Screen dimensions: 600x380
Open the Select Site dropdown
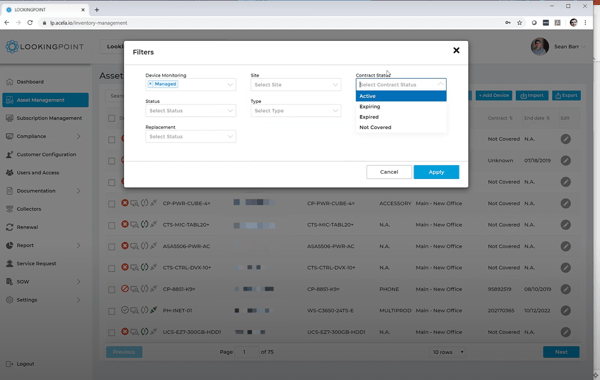point(296,85)
